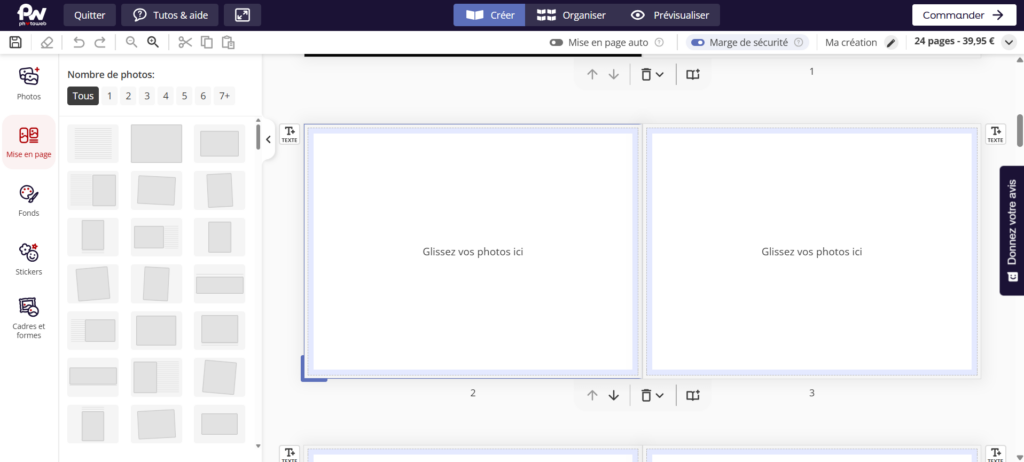Viewport: 1024px width, 462px height.
Task: Click the eraser icon in toolbar
Action: click(x=46, y=42)
